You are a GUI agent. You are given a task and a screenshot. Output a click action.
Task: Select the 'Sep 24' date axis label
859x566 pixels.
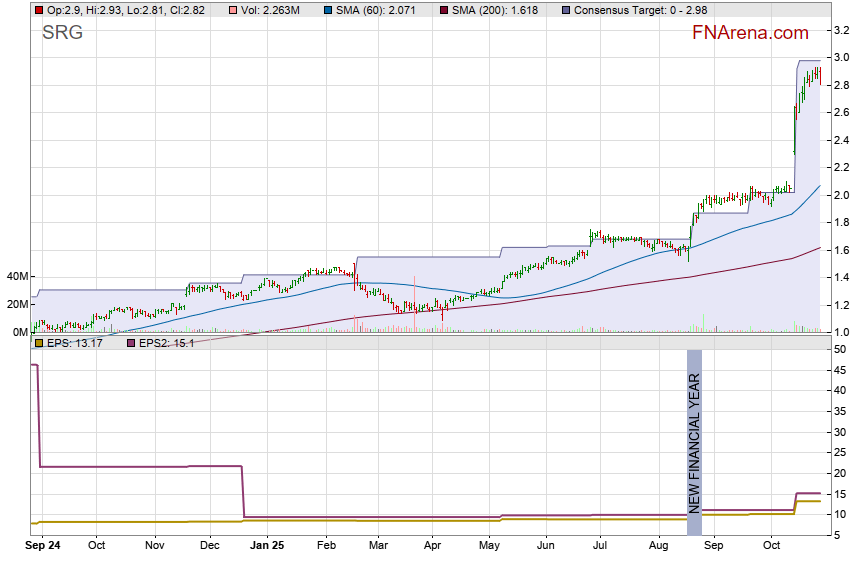point(42,546)
